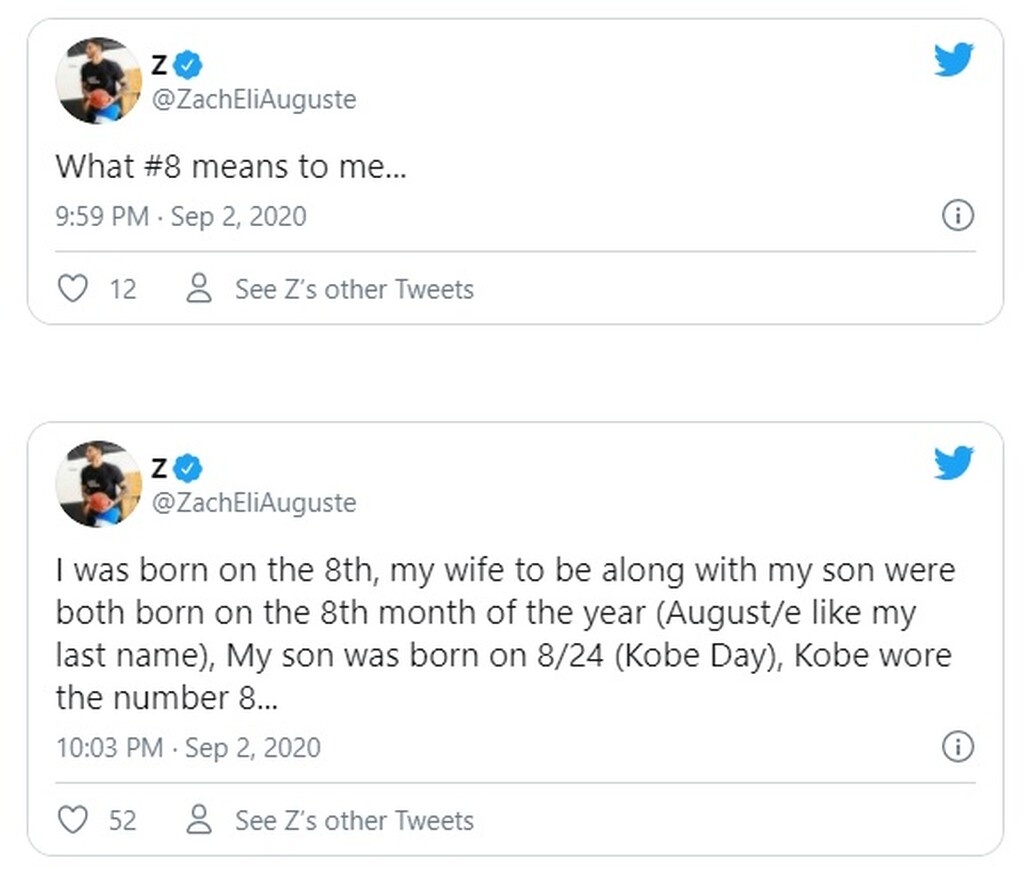Click display name Z in second tweet
The height and width of the screenshot is (869, 1024).
click(158, 467)
